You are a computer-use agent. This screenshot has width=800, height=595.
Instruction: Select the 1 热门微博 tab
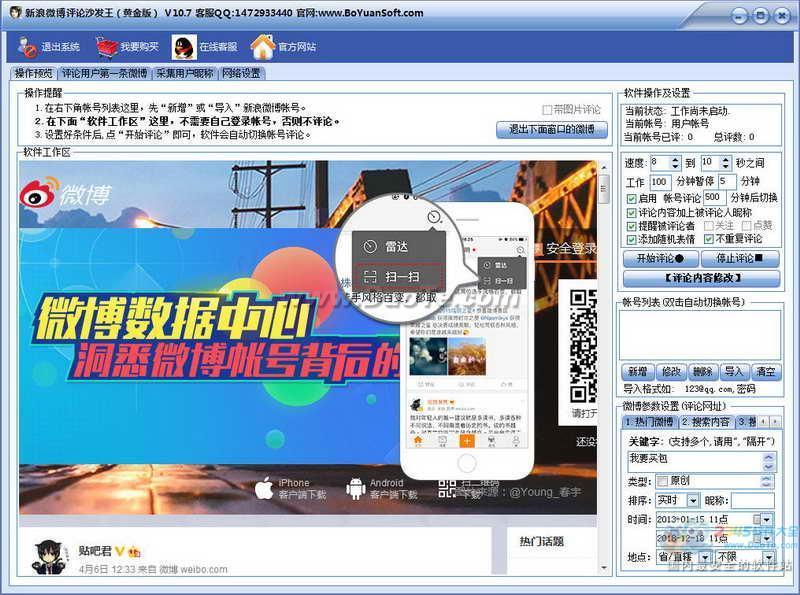(650, 422)
